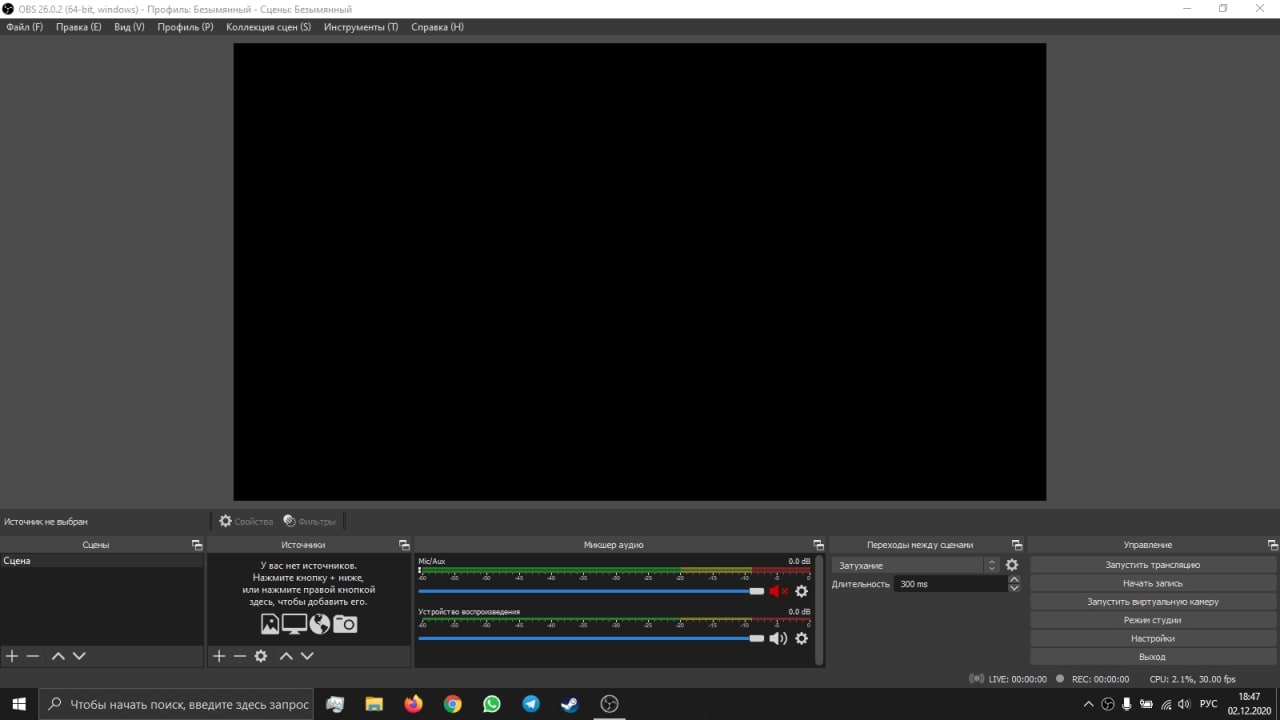Click the image source icon in Источники
The height and width of the screenshot is (720, 1280).
(270, 624)
